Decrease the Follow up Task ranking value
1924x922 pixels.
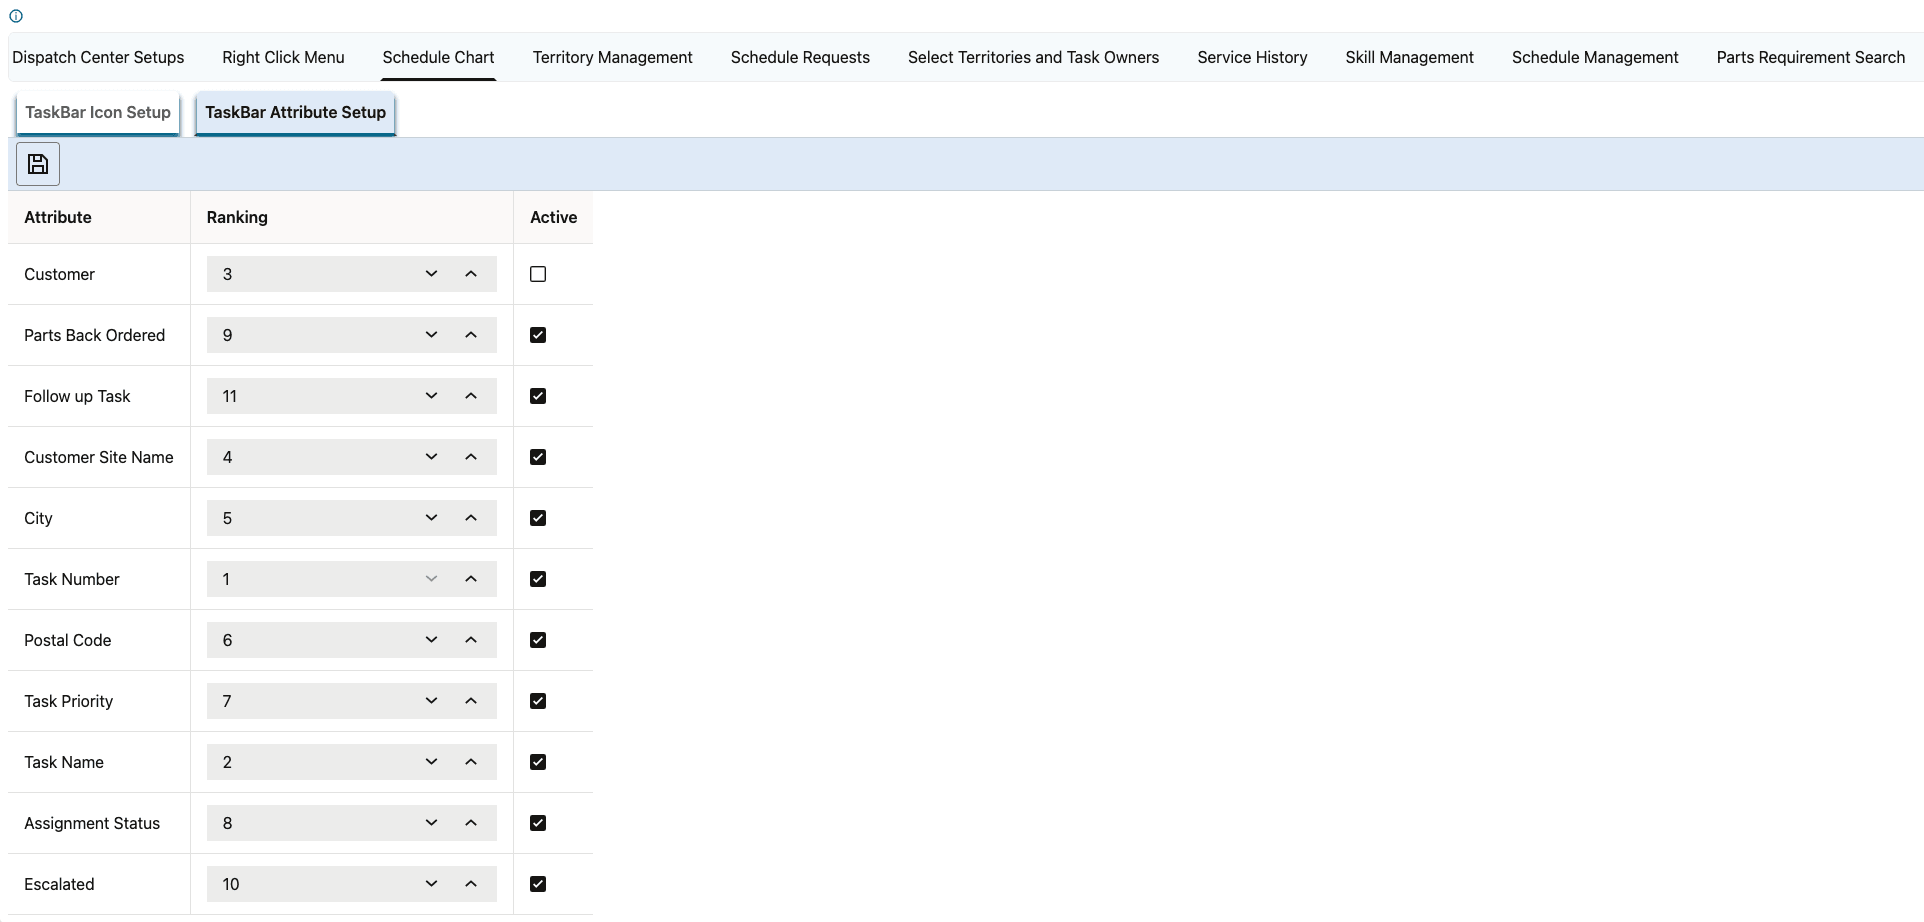(x=431, y=395)
